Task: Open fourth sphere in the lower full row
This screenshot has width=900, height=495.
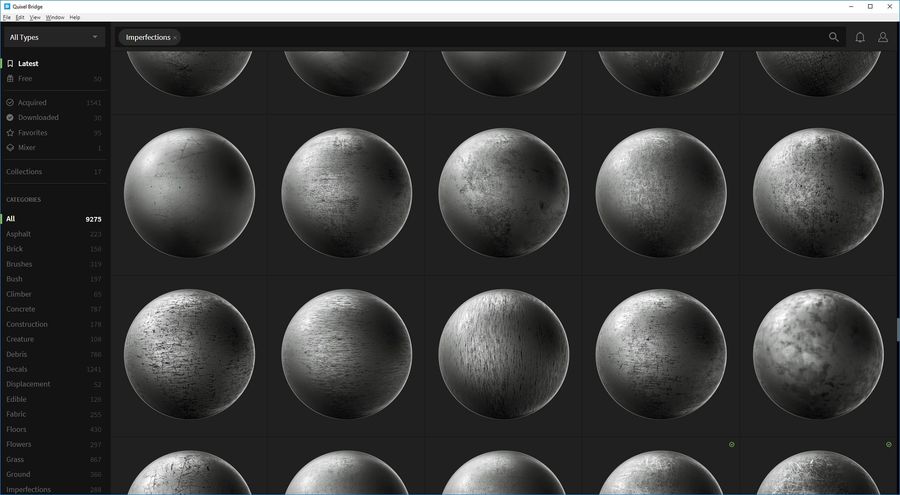Action: [x=661, y=354]
